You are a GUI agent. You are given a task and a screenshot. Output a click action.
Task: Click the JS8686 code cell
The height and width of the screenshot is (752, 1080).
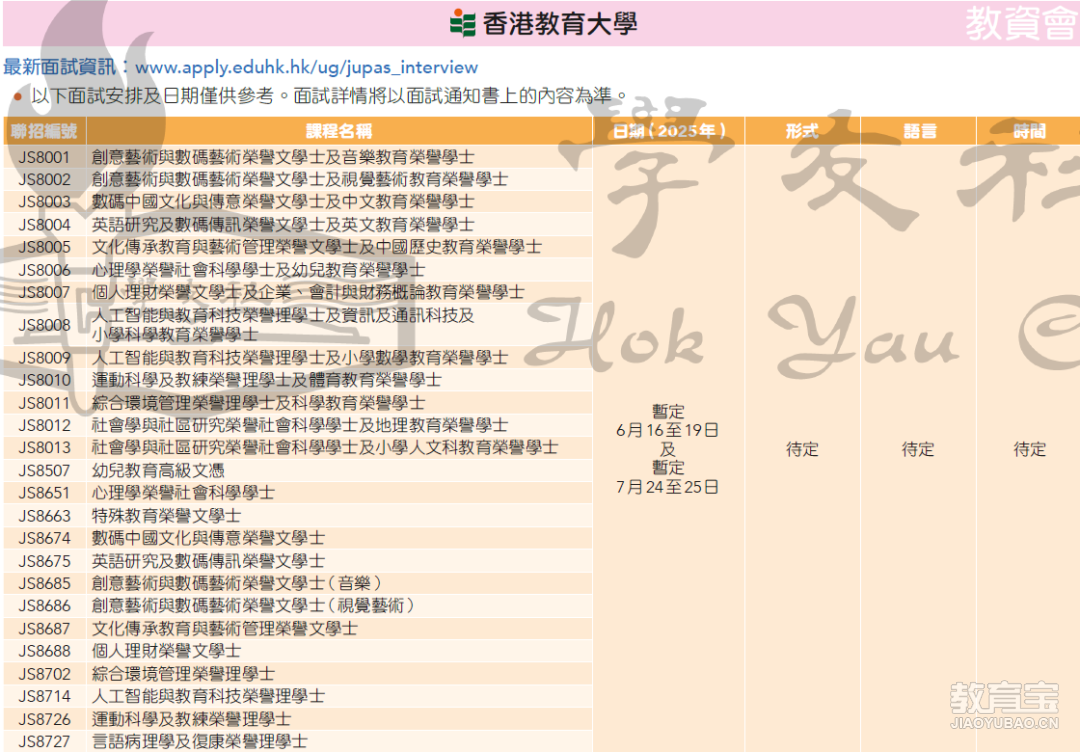(x=44, y=605)
